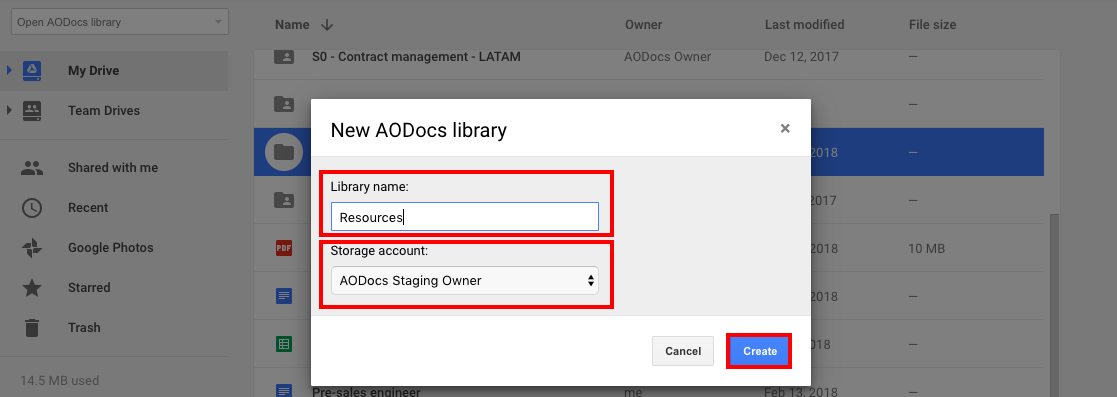
Task: Click the Create button in the dialog
Action: click(759, 351)
